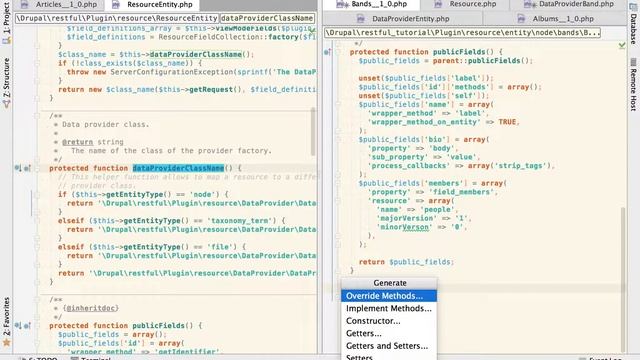The height and width of the screenshot is (360, 640).
Task: Choose Override Methods... in Generate menu
Action: [x=389, y=296]
